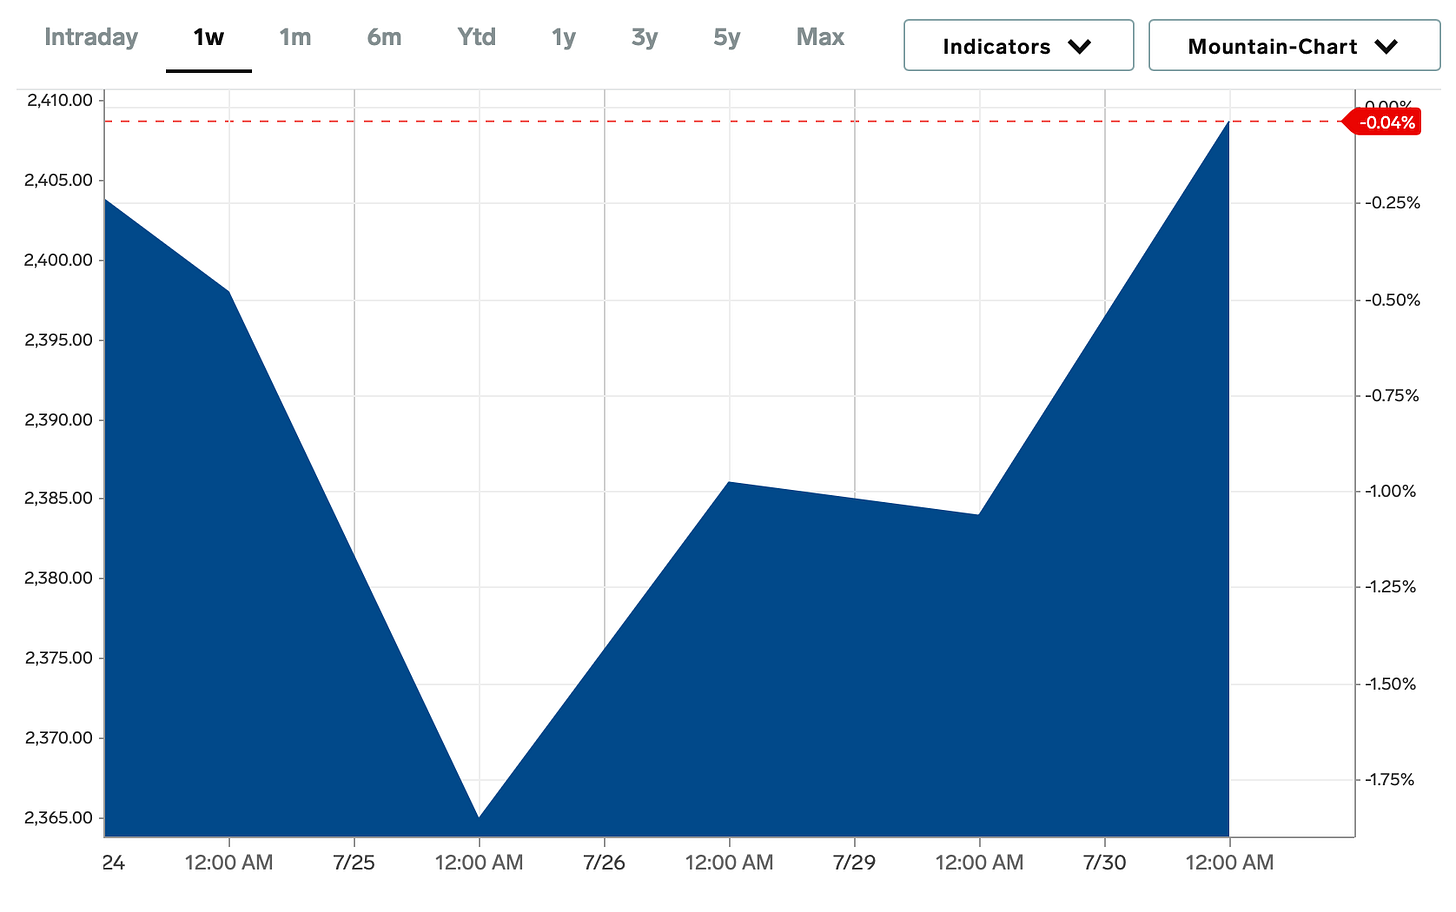Click the -1.25% right axis label
The image size is (1456, 912).
pyautogui.click(x=1390, y=587)
